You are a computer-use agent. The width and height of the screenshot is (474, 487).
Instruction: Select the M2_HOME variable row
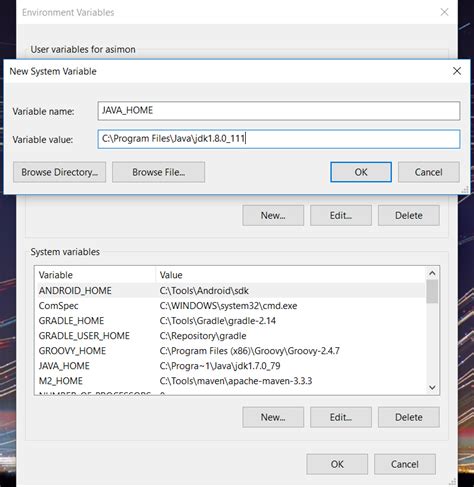(x=230, y=381)
